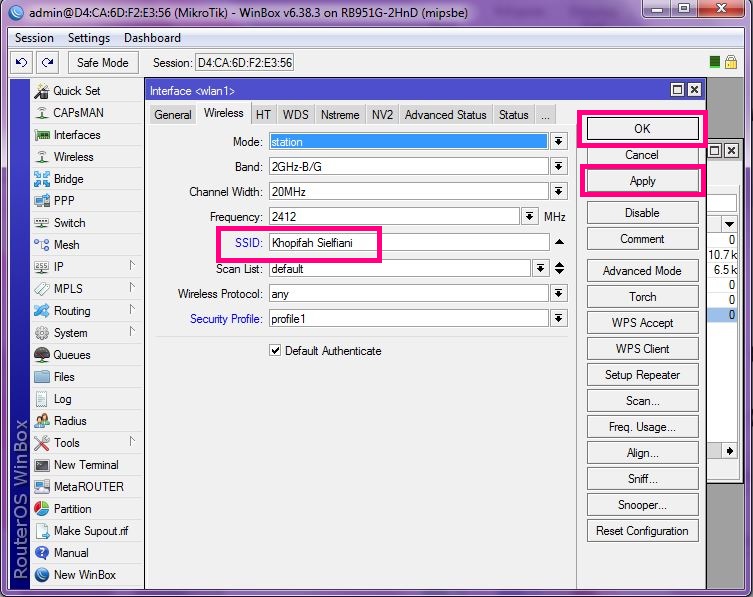Open Log viewer
Image resolution: width=753 pixels, height=597 pixels.
(x=86, y=399)
